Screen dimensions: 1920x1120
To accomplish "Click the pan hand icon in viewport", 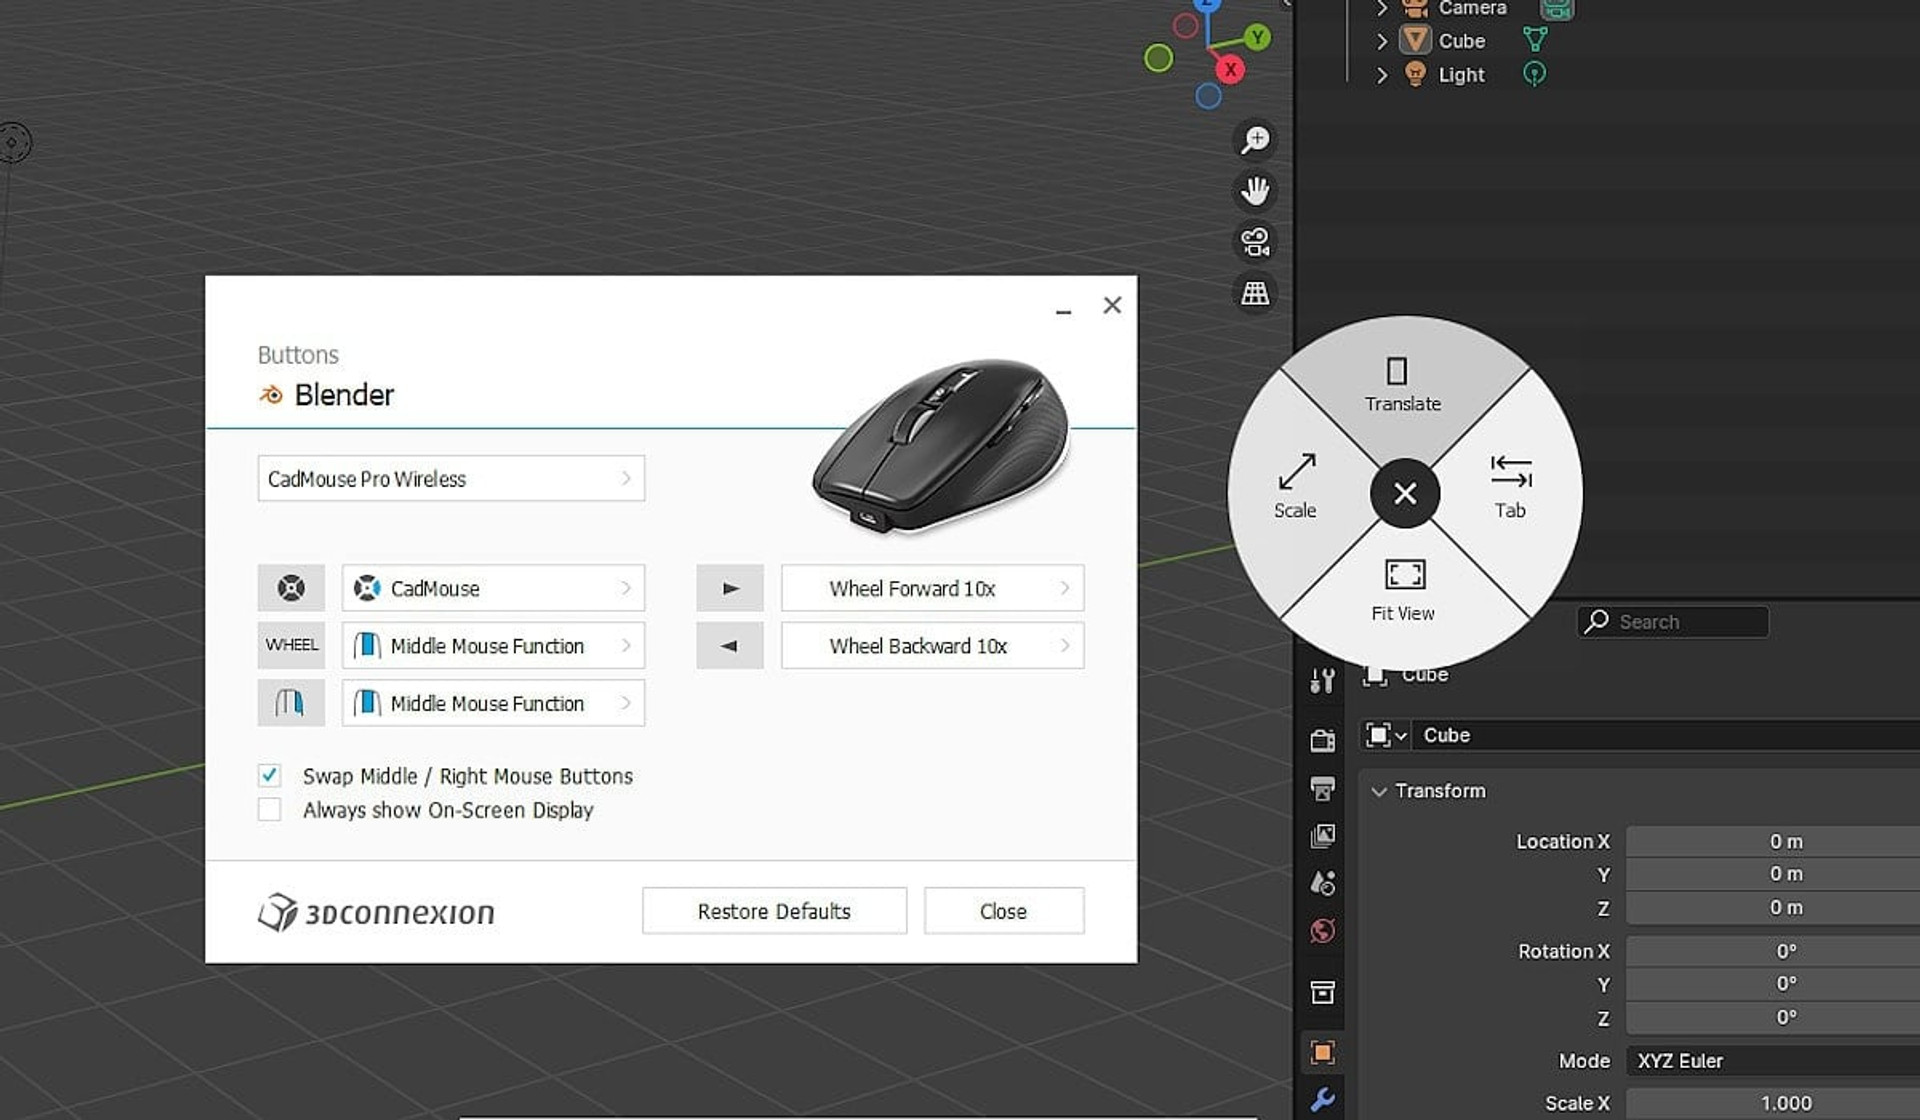I will 1255,190.
